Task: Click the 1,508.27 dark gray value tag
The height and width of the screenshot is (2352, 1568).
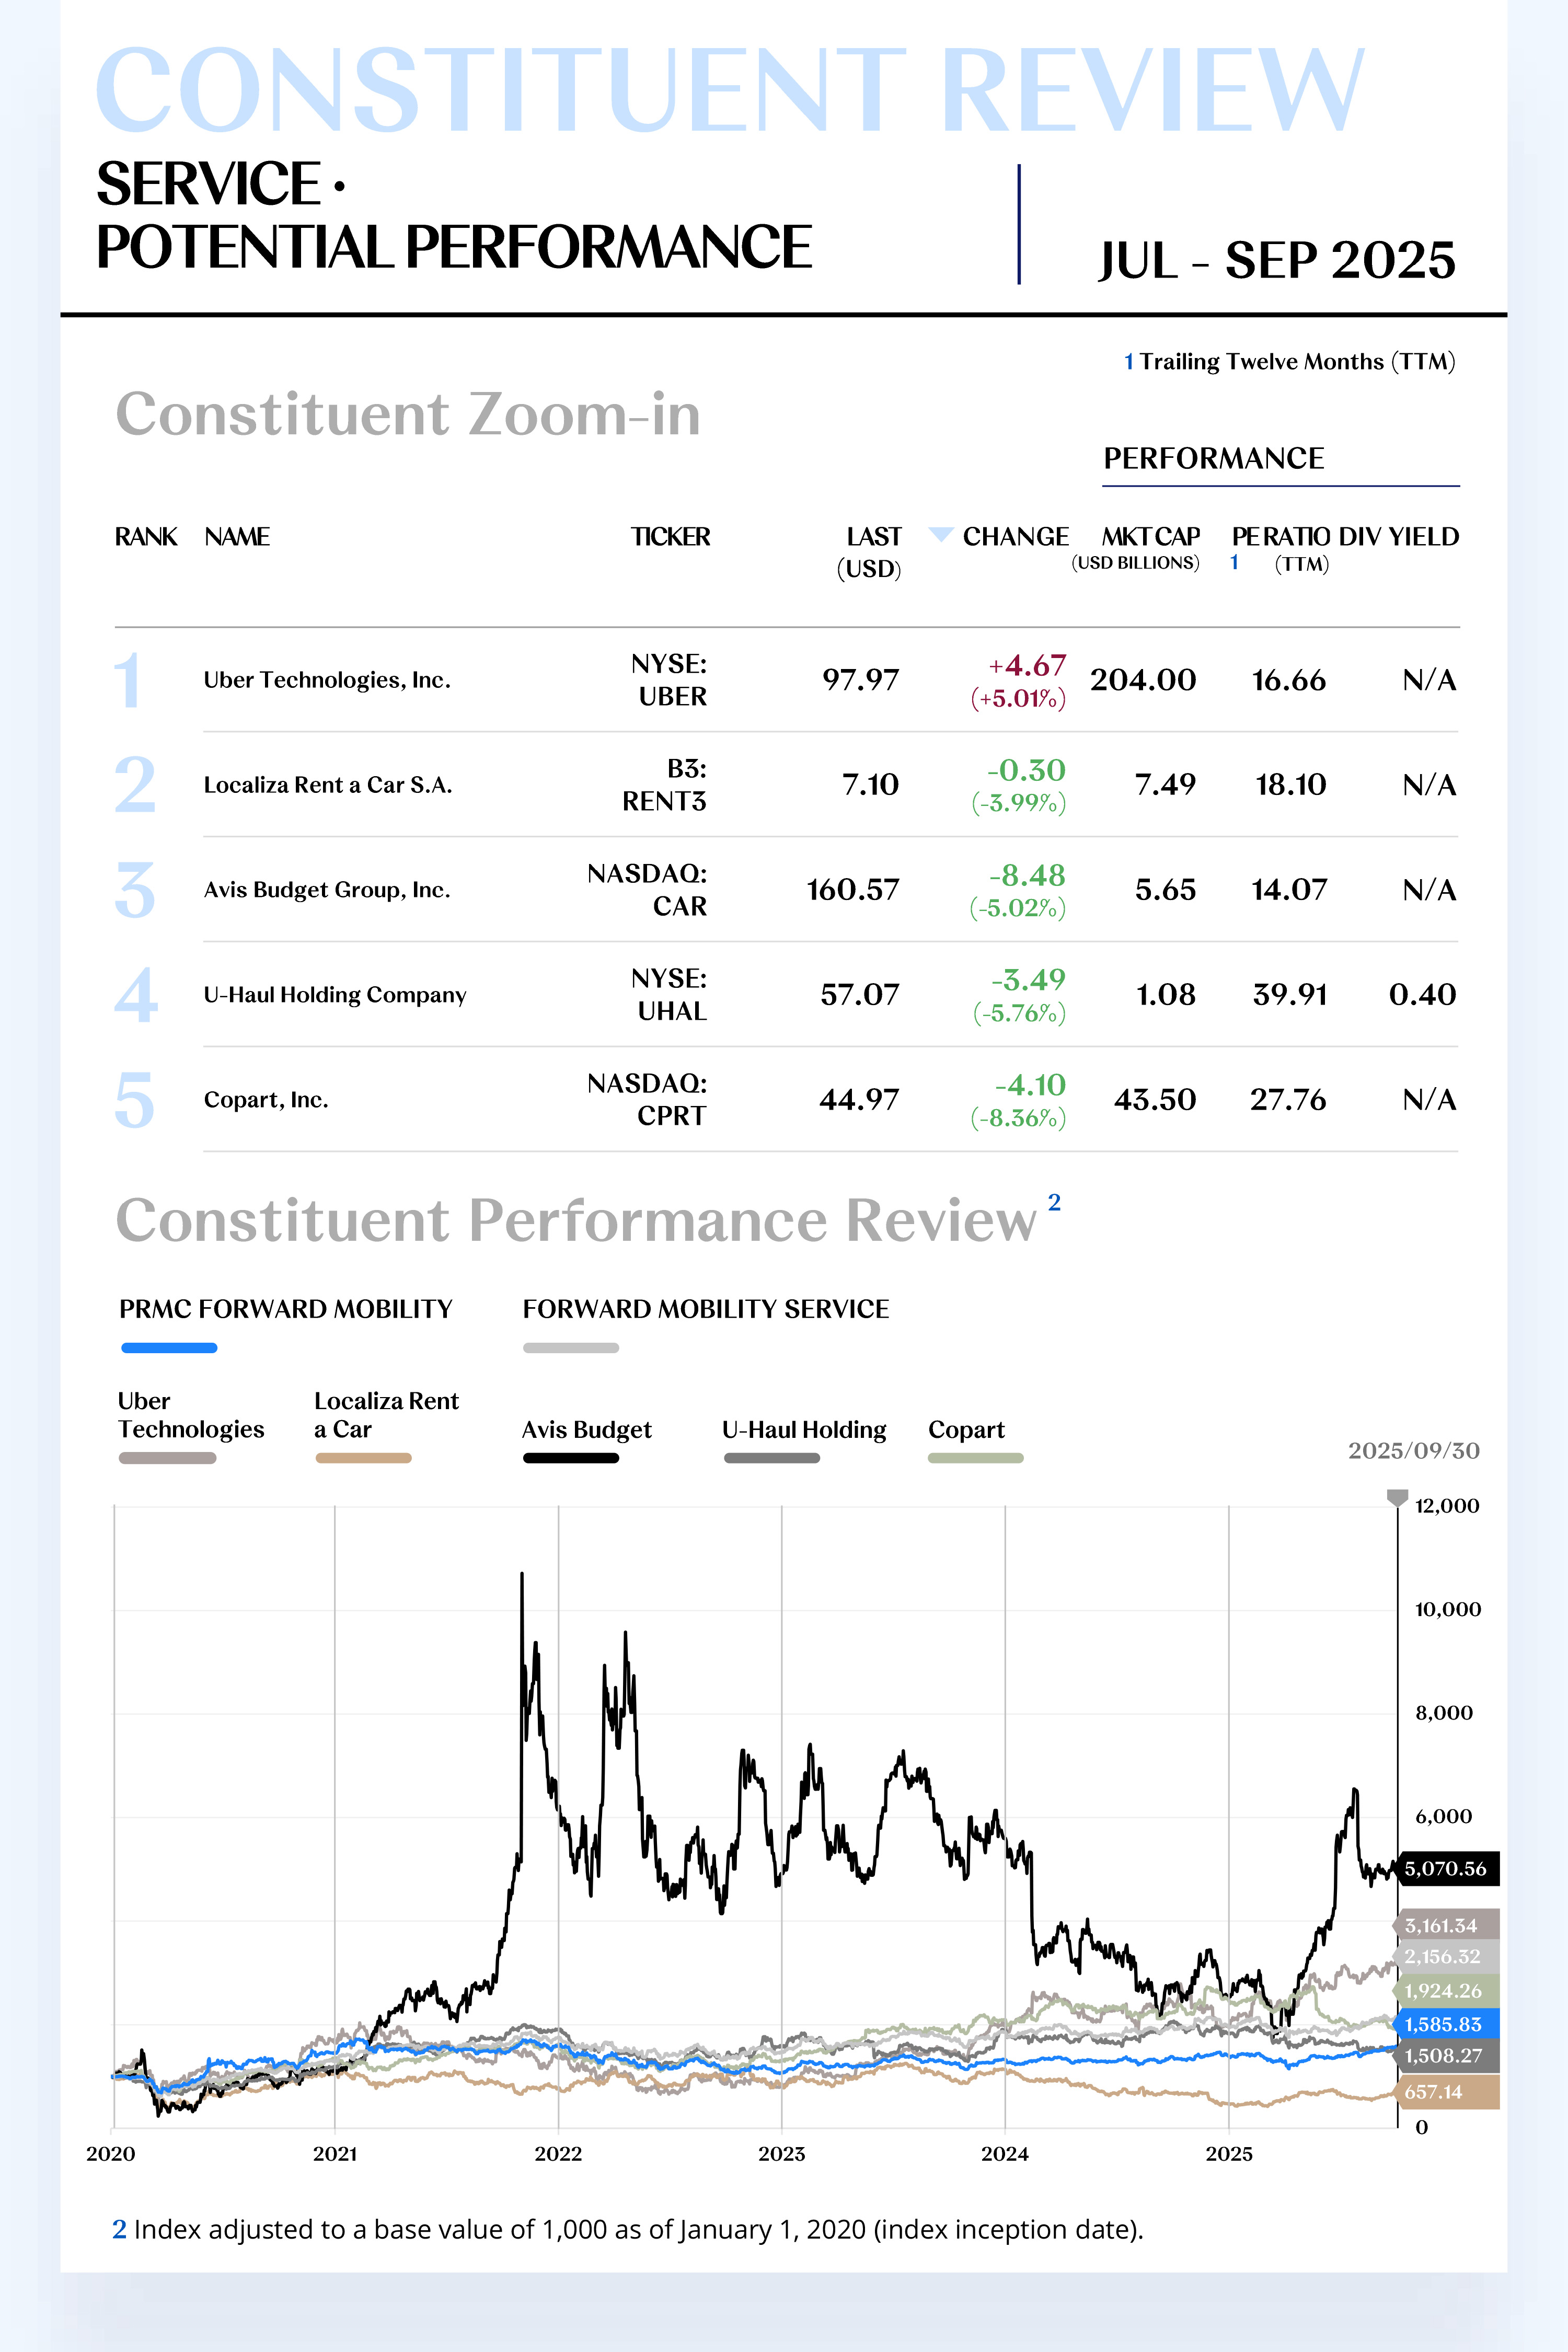Action: click(x=1445, y=2056)
